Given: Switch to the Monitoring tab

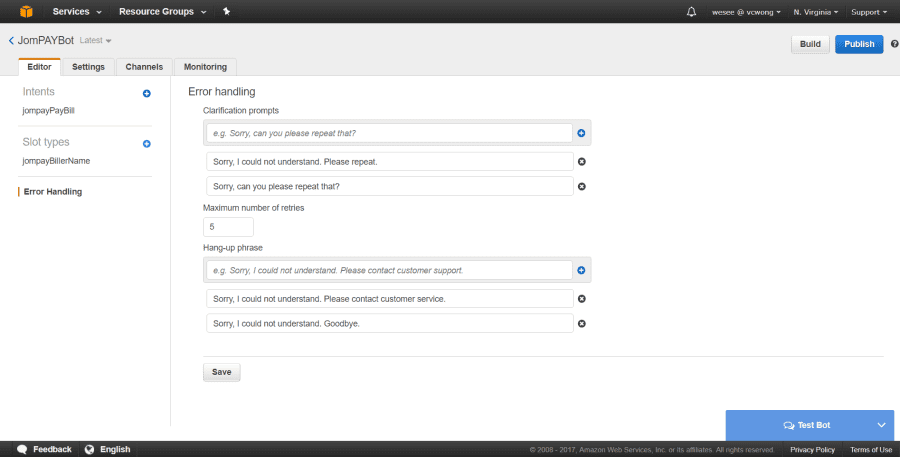Looking at the screenshot, I should click(x=205, y=67).
